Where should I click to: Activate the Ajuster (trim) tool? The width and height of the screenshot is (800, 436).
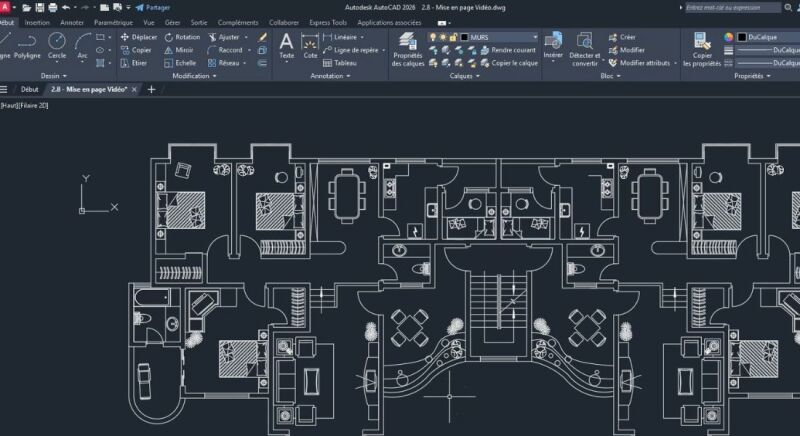pos(223,37)
